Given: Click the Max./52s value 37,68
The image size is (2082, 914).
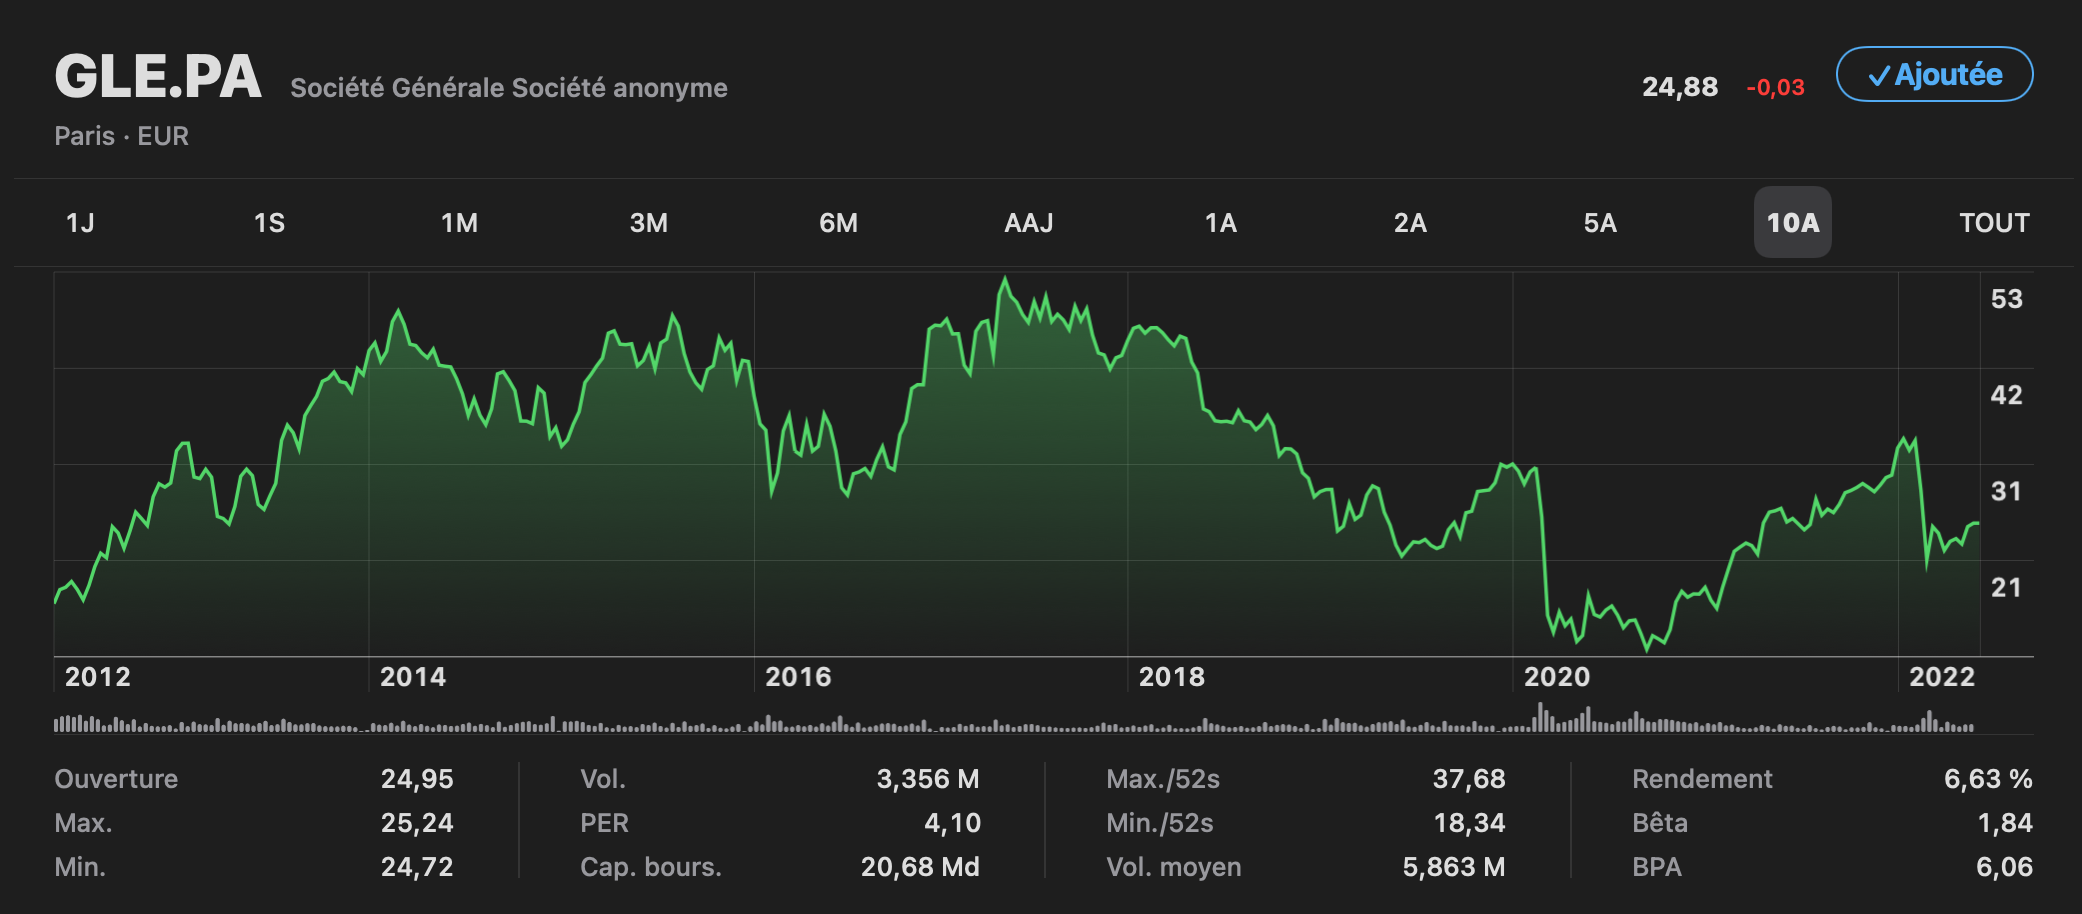Looking at the screenshot, I should pos(1469,779).
